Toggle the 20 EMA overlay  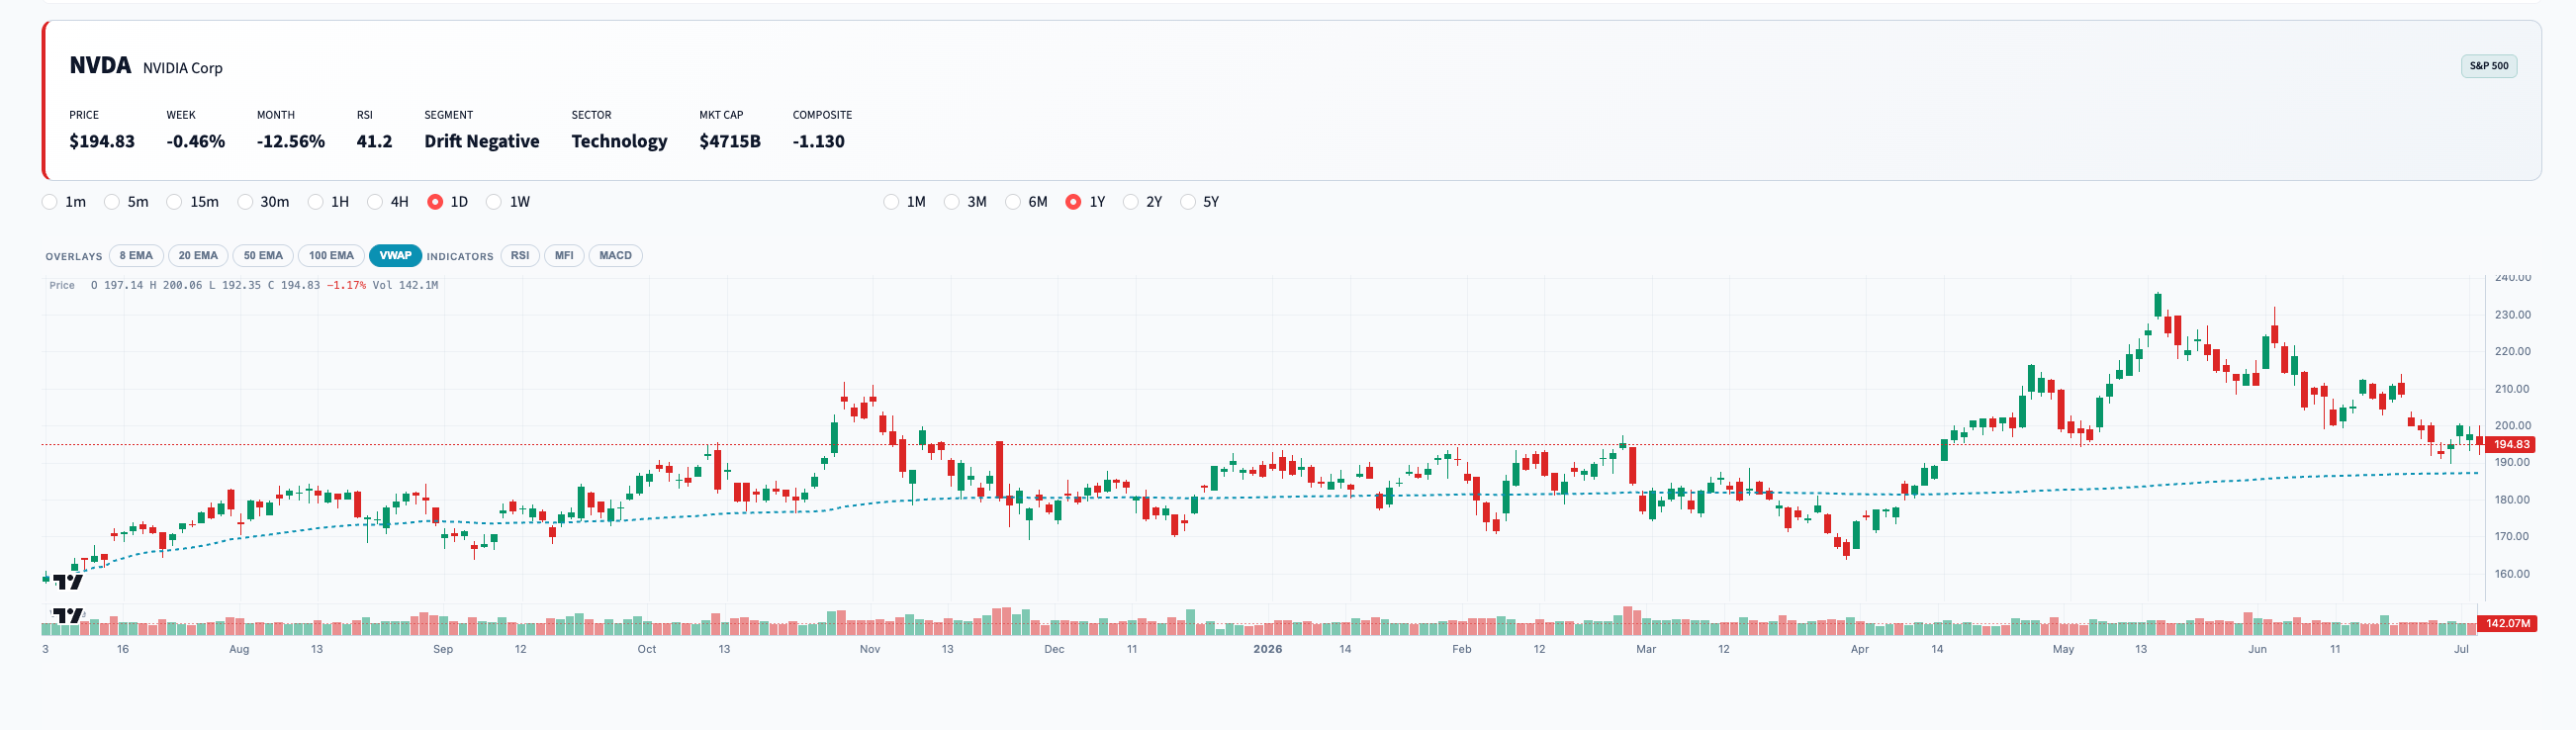[x=198, y=256]
